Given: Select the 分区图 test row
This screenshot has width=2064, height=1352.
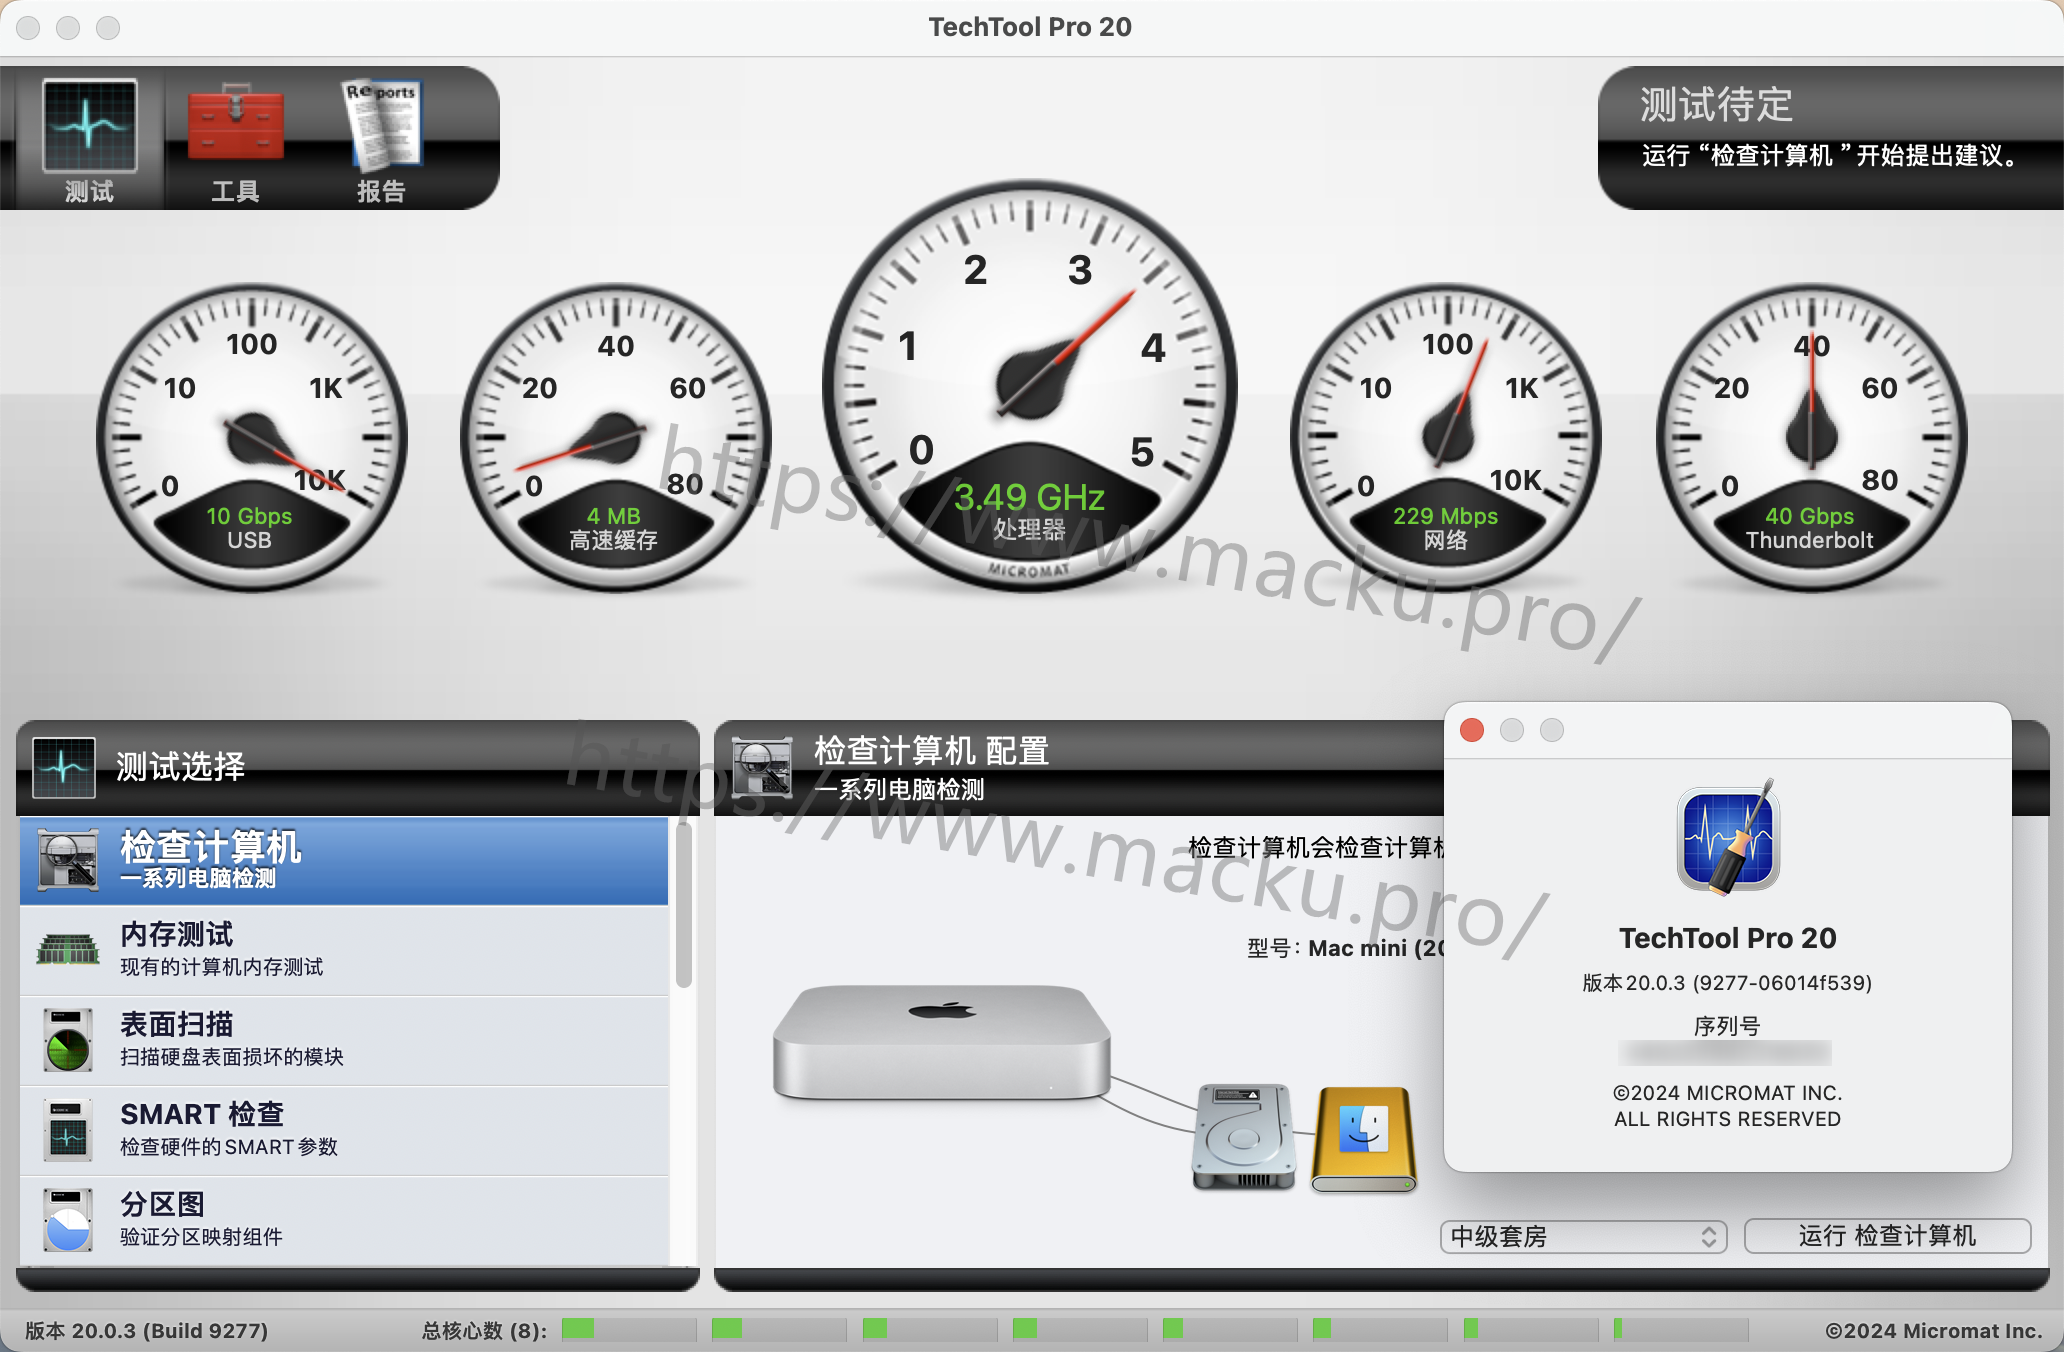Looking at the screenshot, I should 344,1221.
